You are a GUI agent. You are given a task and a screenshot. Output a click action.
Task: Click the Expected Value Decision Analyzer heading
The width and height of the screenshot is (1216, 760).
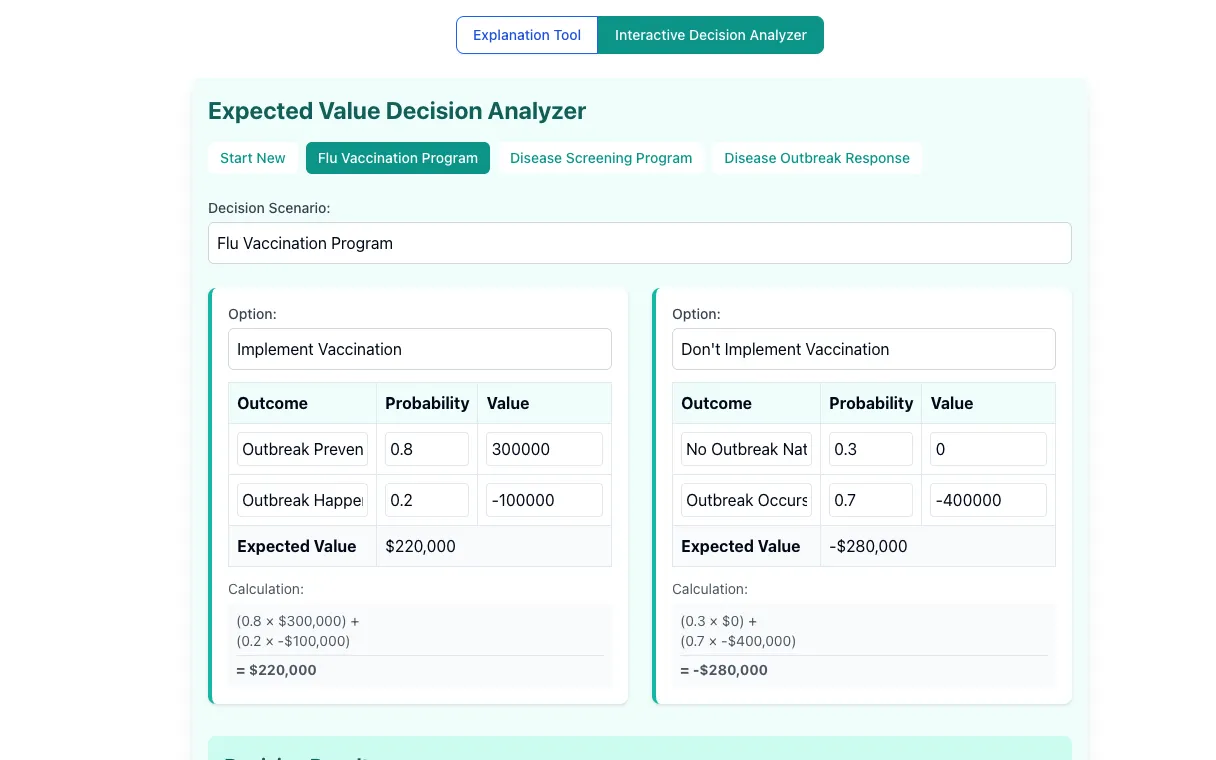pyautogui.click(x=397, y=111)
